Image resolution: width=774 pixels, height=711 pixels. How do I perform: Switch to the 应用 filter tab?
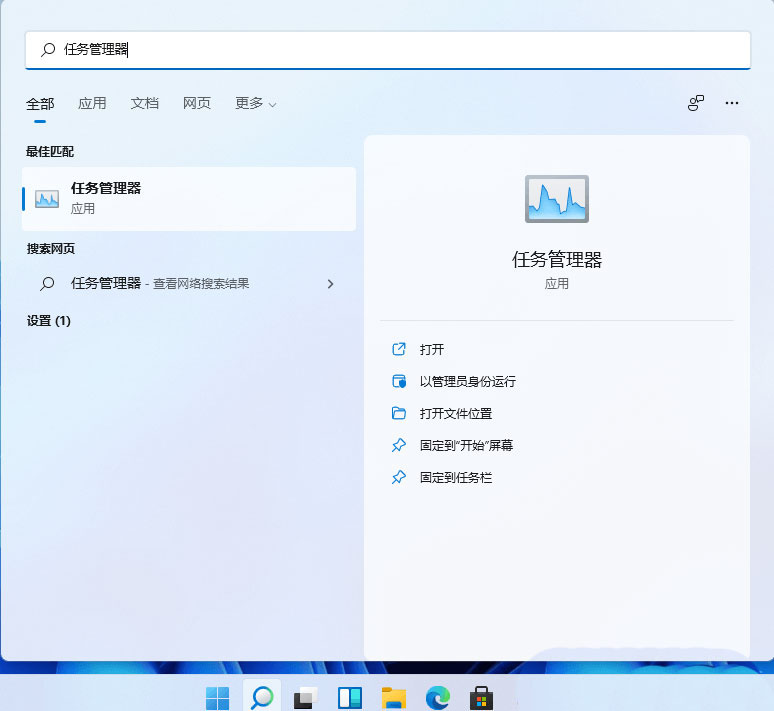click(x=92, y=103)
